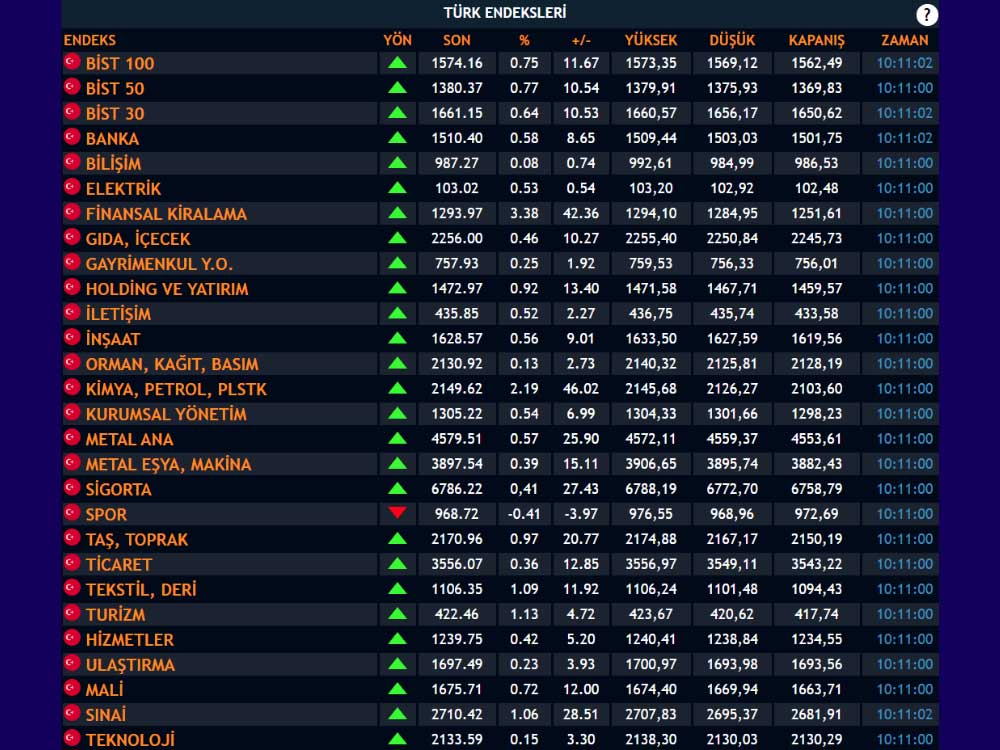Open the SINAİ index
Viewport: 1000px width, 750px height.
(105, 715)
